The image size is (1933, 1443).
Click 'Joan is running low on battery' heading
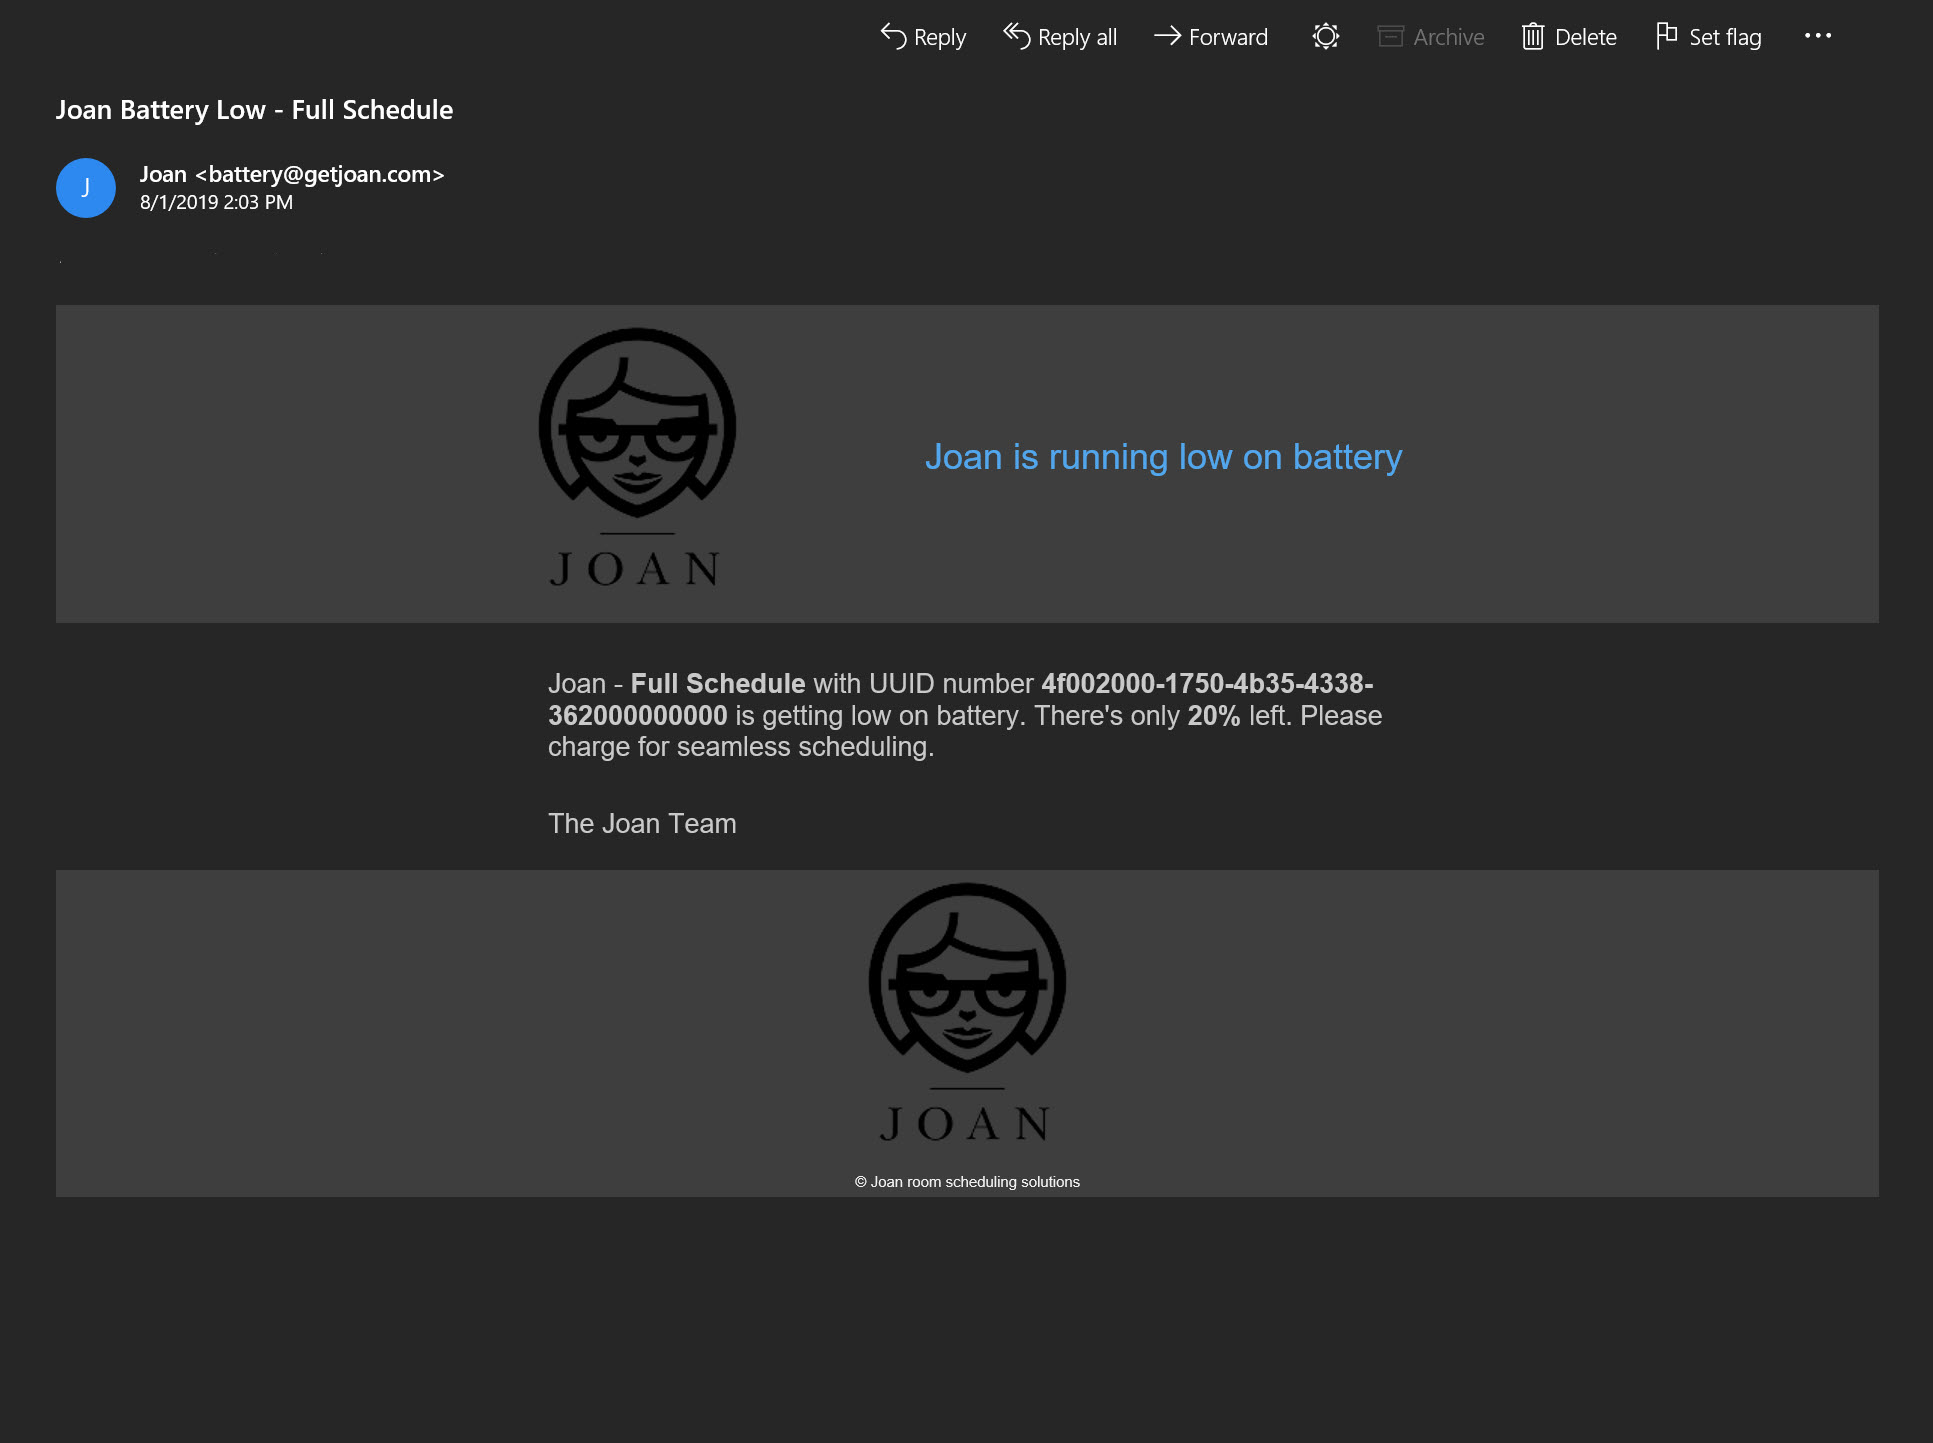point(1163,457)
